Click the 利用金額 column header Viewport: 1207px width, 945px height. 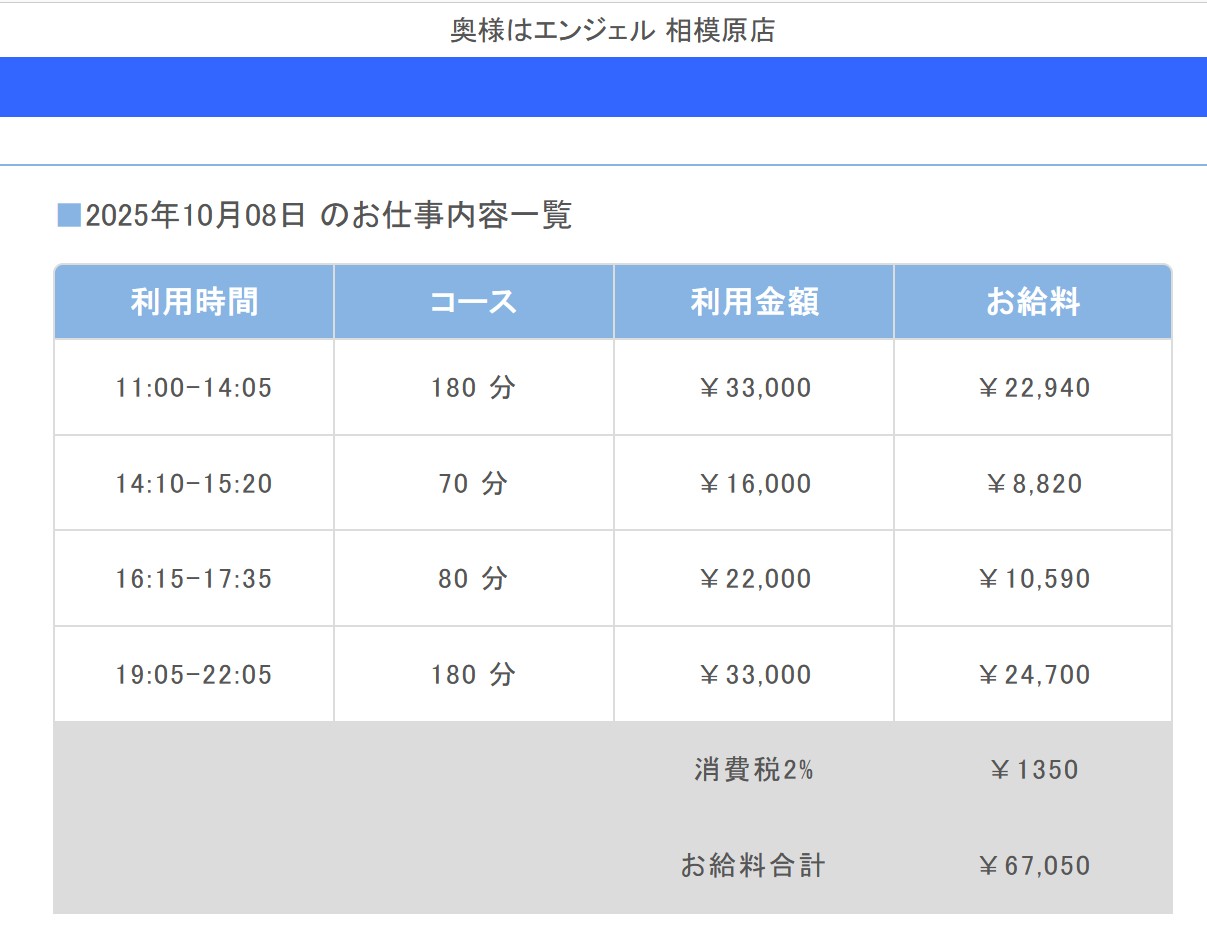click(x=754, y=302)
